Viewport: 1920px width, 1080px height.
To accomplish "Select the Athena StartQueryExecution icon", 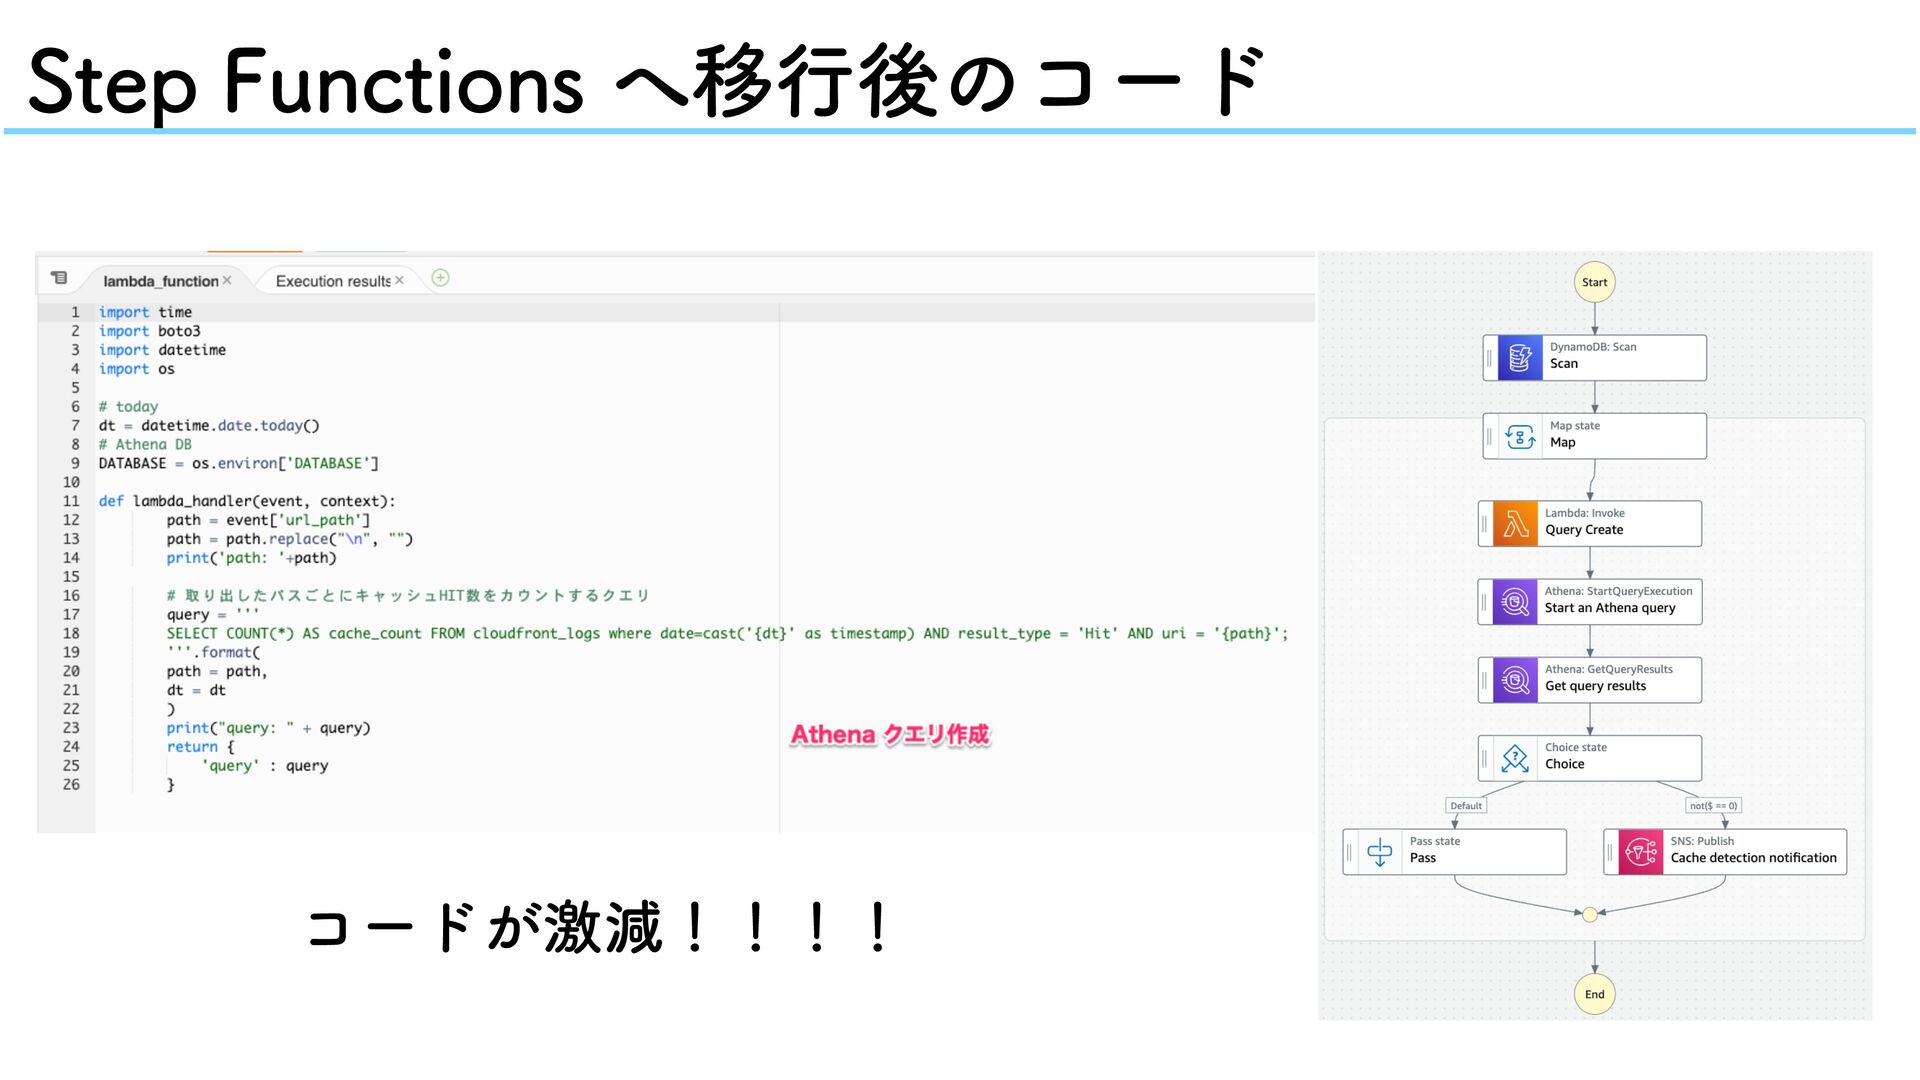I will 1515,602.
